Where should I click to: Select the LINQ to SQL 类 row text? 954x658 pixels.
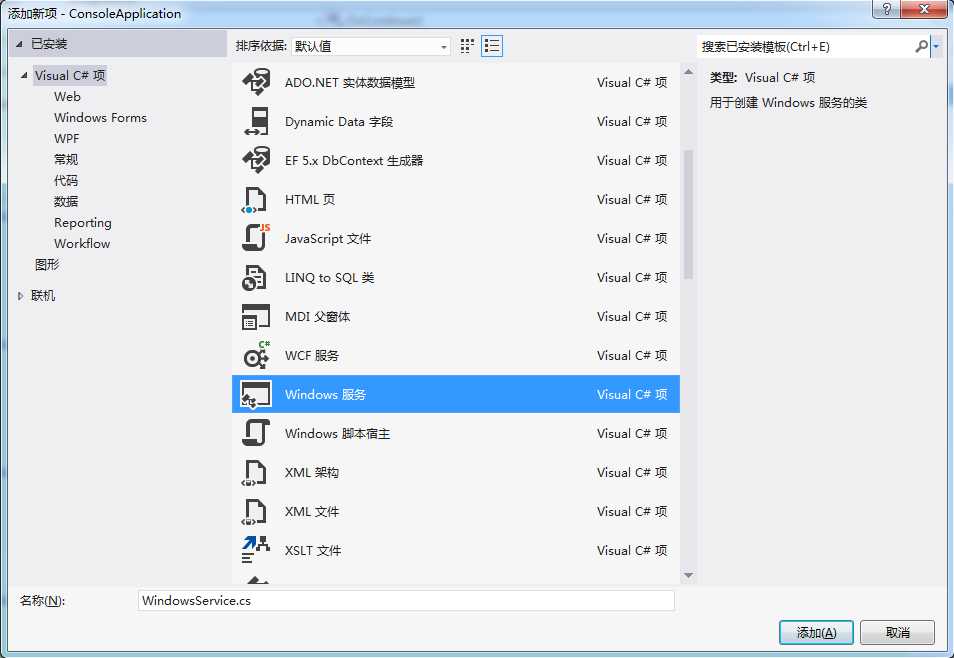click(x=329, y=278)
